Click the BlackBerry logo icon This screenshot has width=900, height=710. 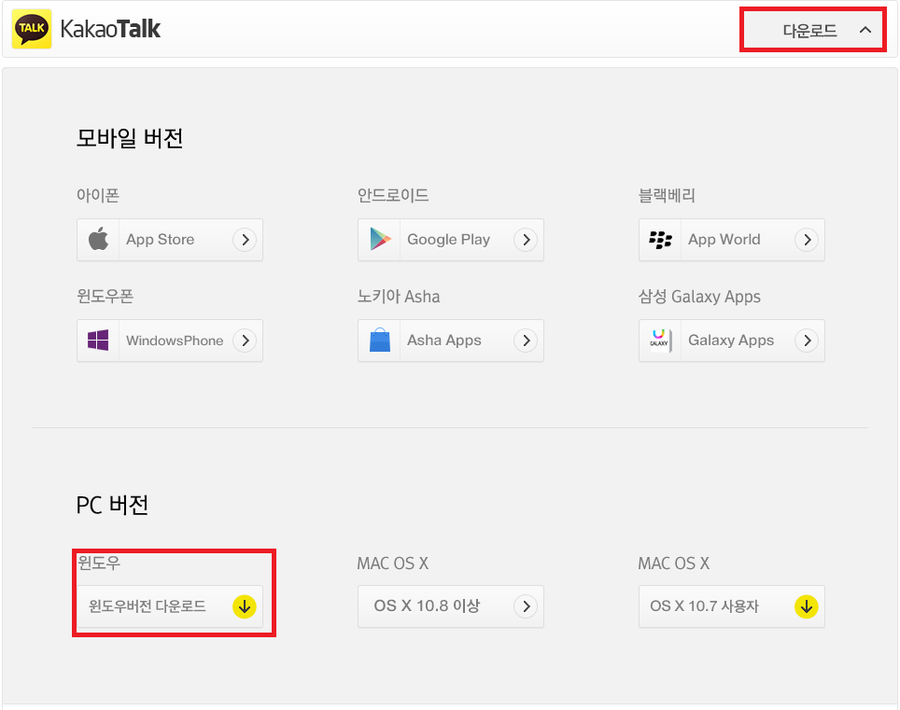(x=660, y=240)
